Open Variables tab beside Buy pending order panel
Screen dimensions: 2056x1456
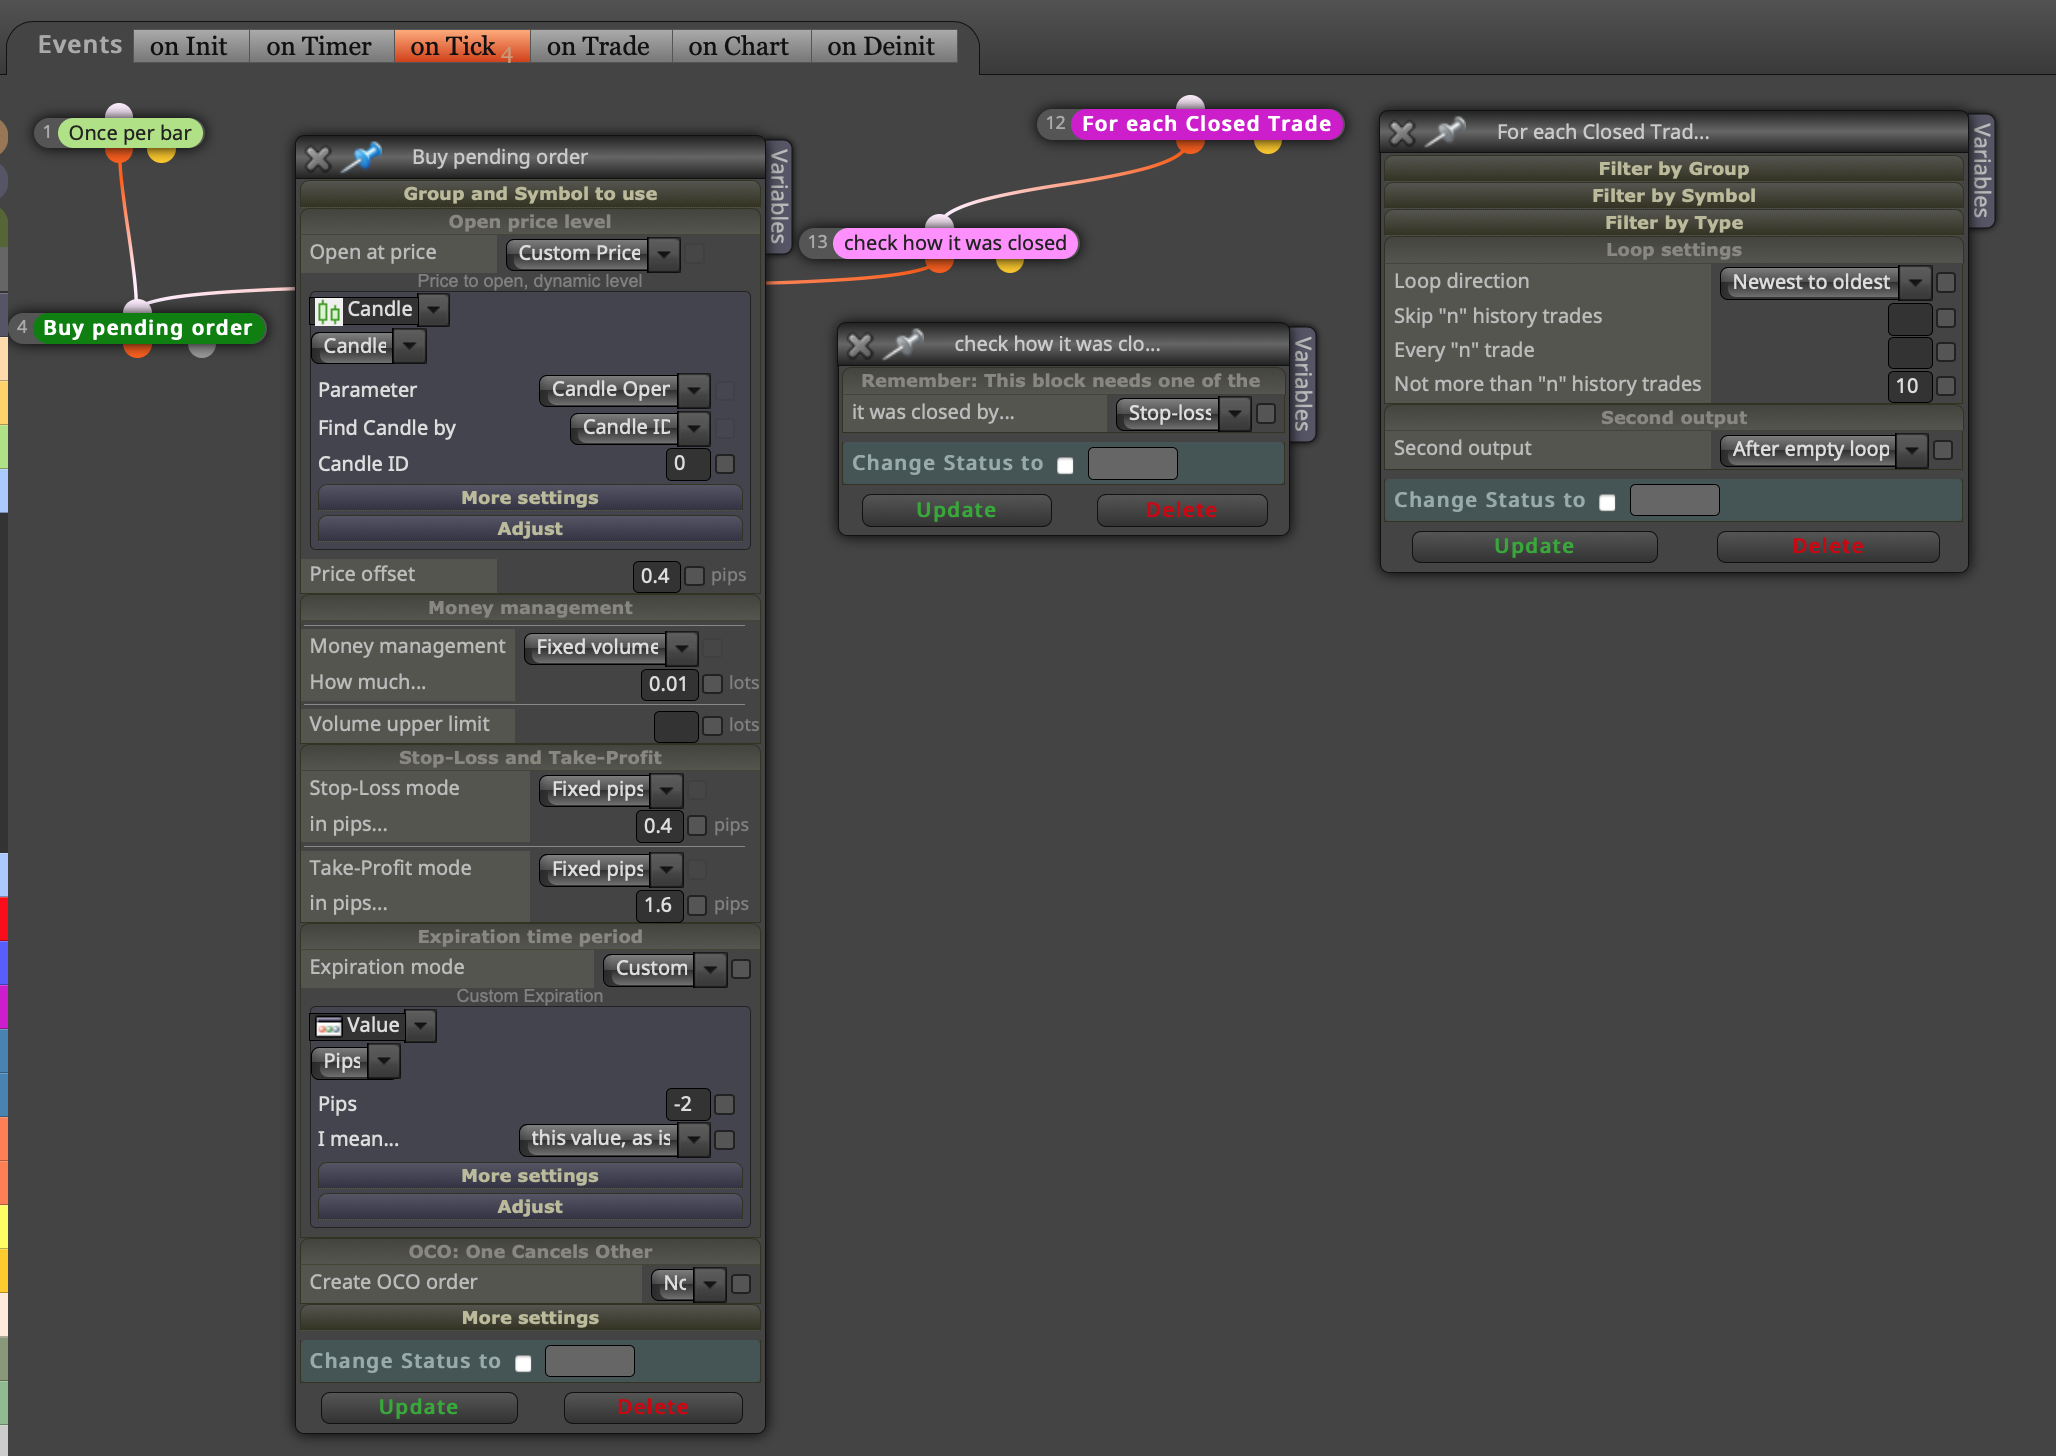coord(779,195)
